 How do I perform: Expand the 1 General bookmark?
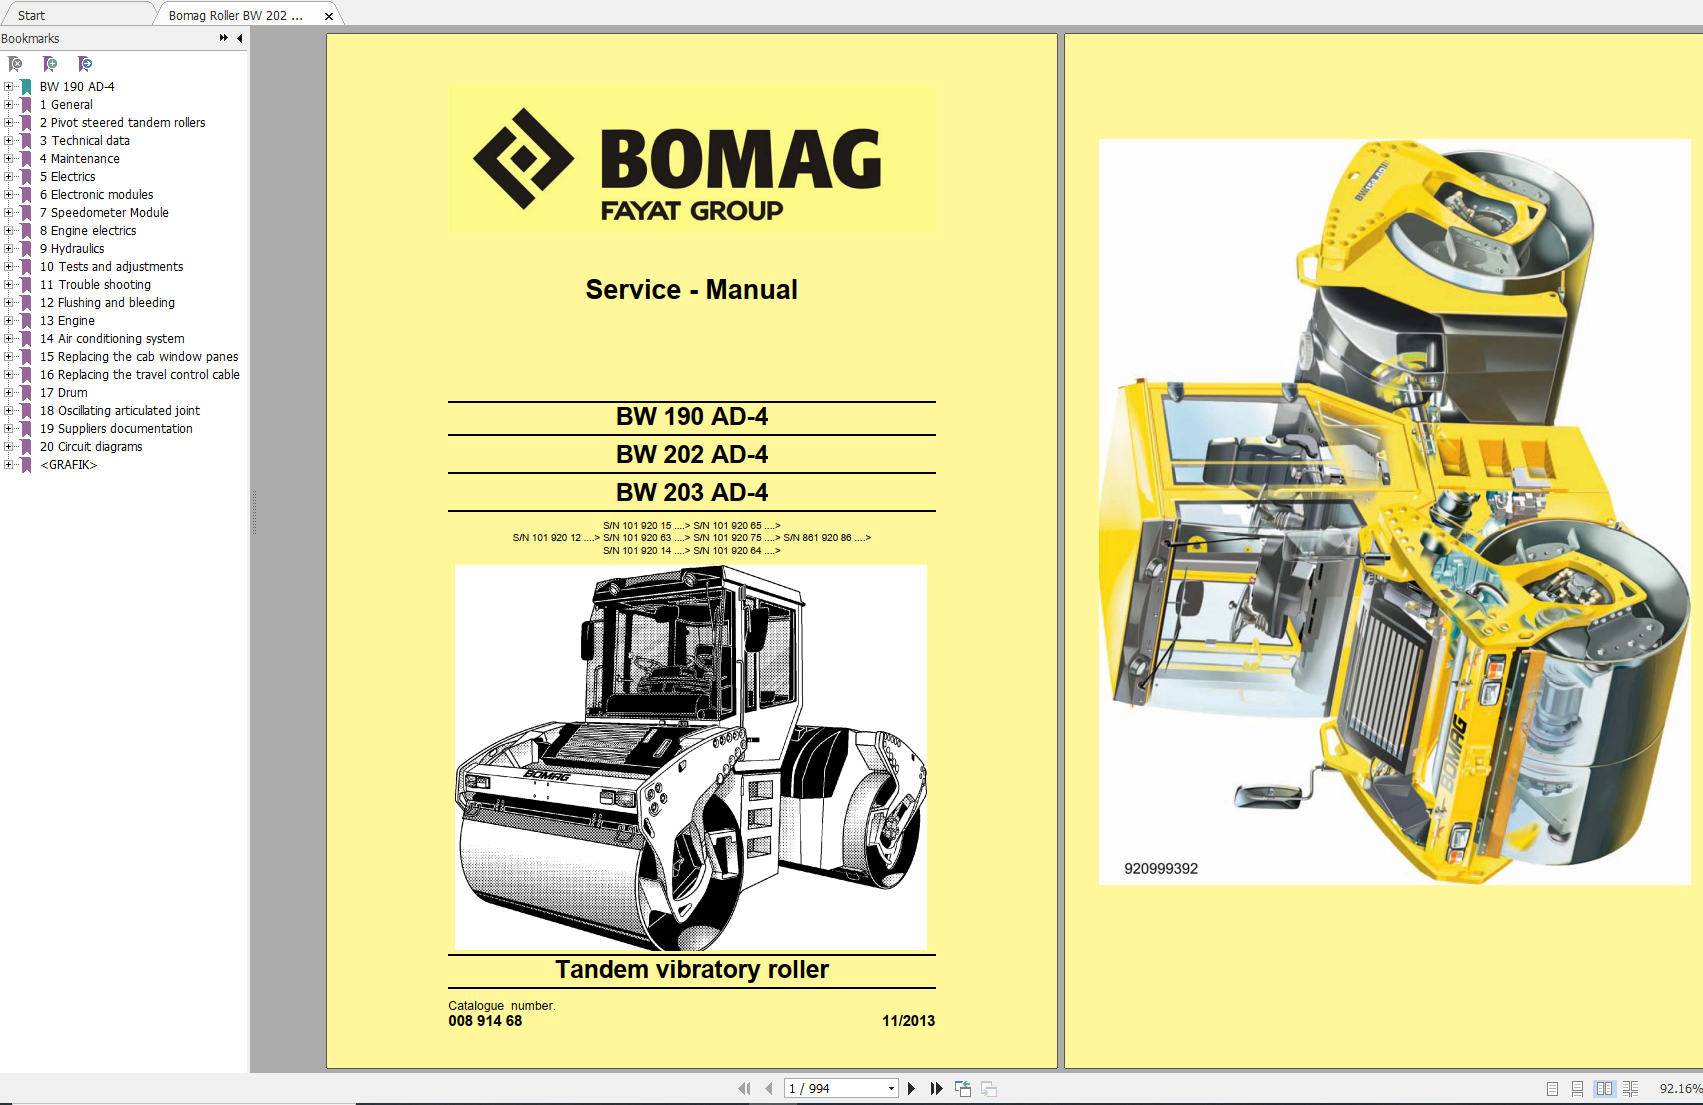click(x=8, y=105)
